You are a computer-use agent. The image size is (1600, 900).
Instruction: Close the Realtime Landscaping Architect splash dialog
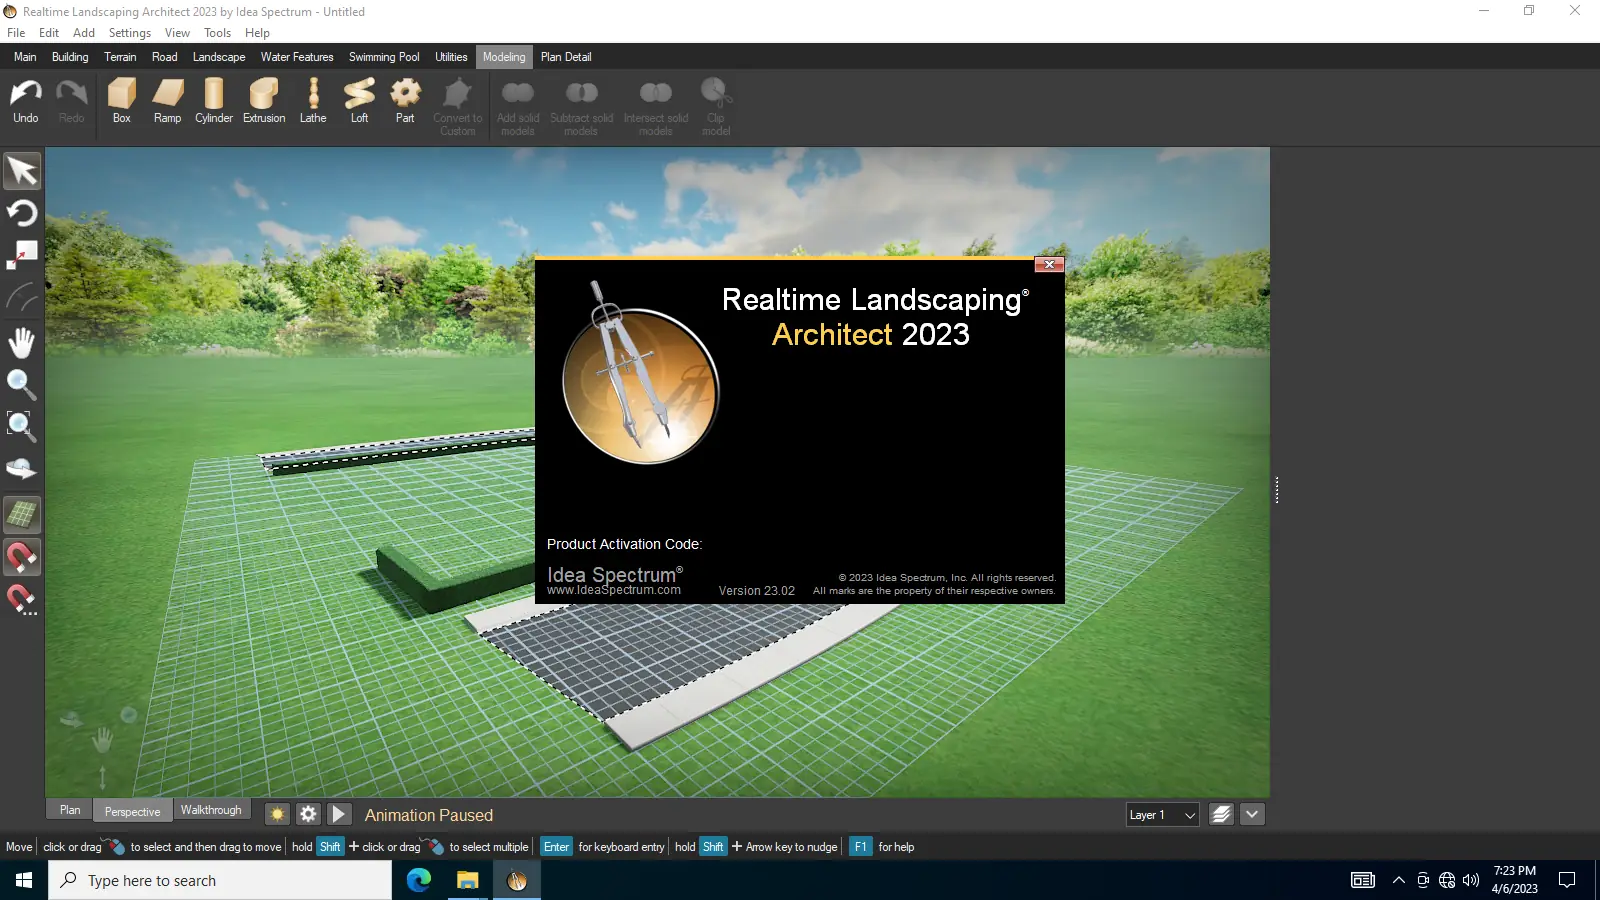[1049, 265]
